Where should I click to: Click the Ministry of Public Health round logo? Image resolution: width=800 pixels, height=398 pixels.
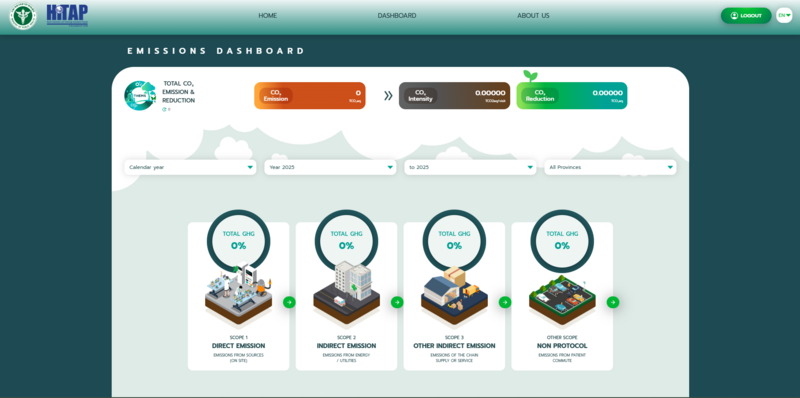[x=23, y=16]
